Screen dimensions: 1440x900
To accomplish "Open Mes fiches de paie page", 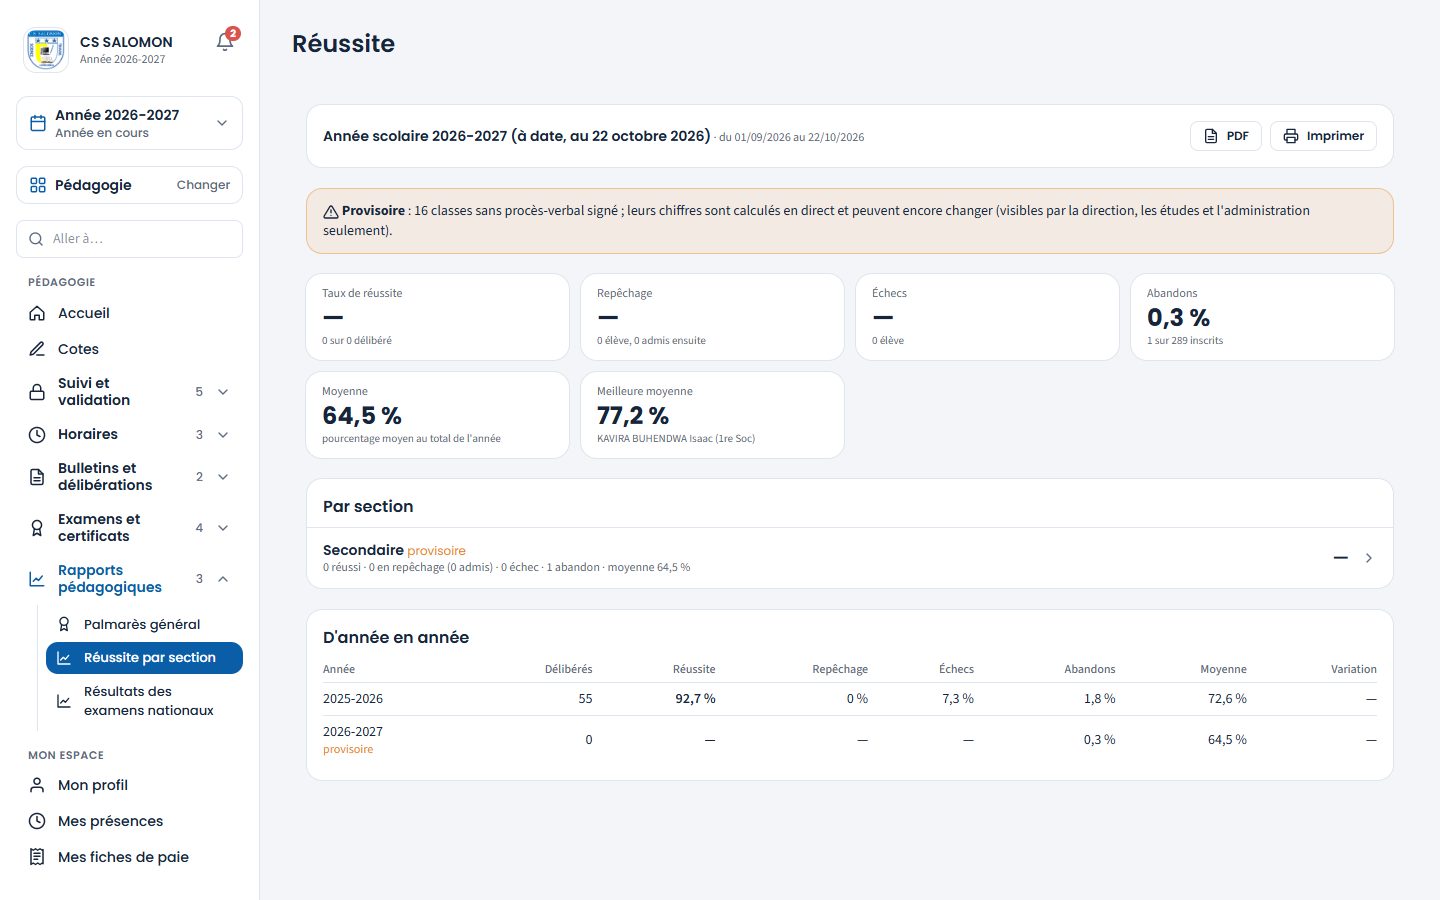I will 129,857.
